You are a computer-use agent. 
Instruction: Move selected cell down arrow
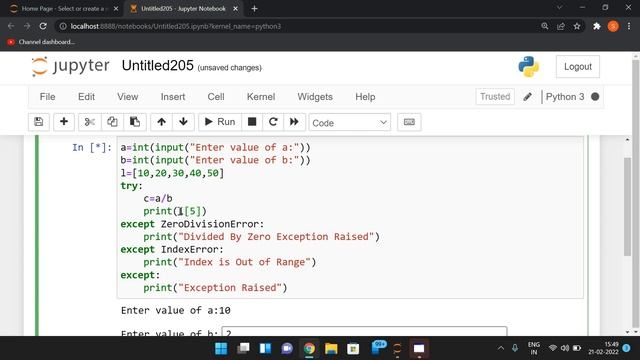(x=183, y=122)
